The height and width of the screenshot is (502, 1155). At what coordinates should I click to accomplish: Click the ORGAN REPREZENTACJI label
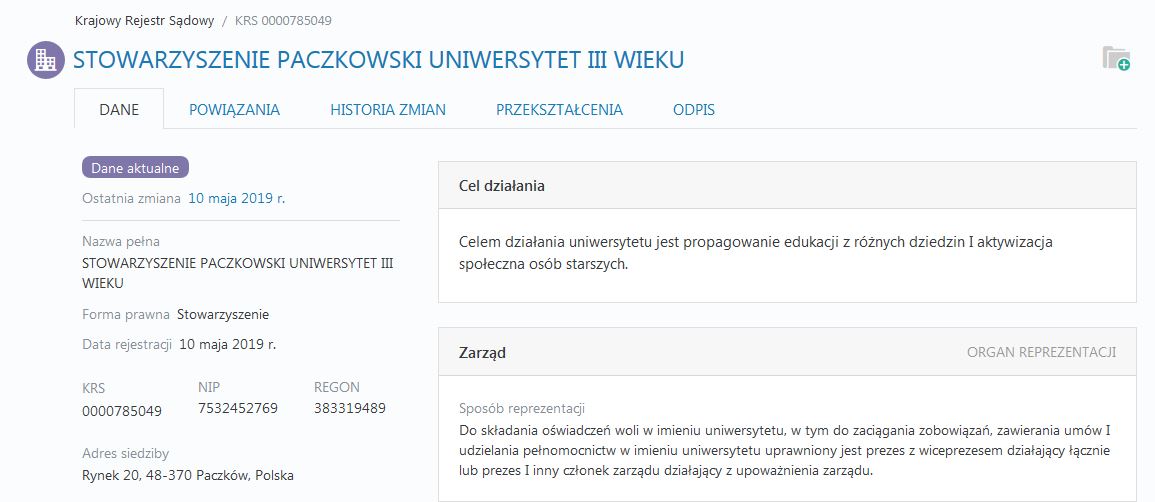1042,352
